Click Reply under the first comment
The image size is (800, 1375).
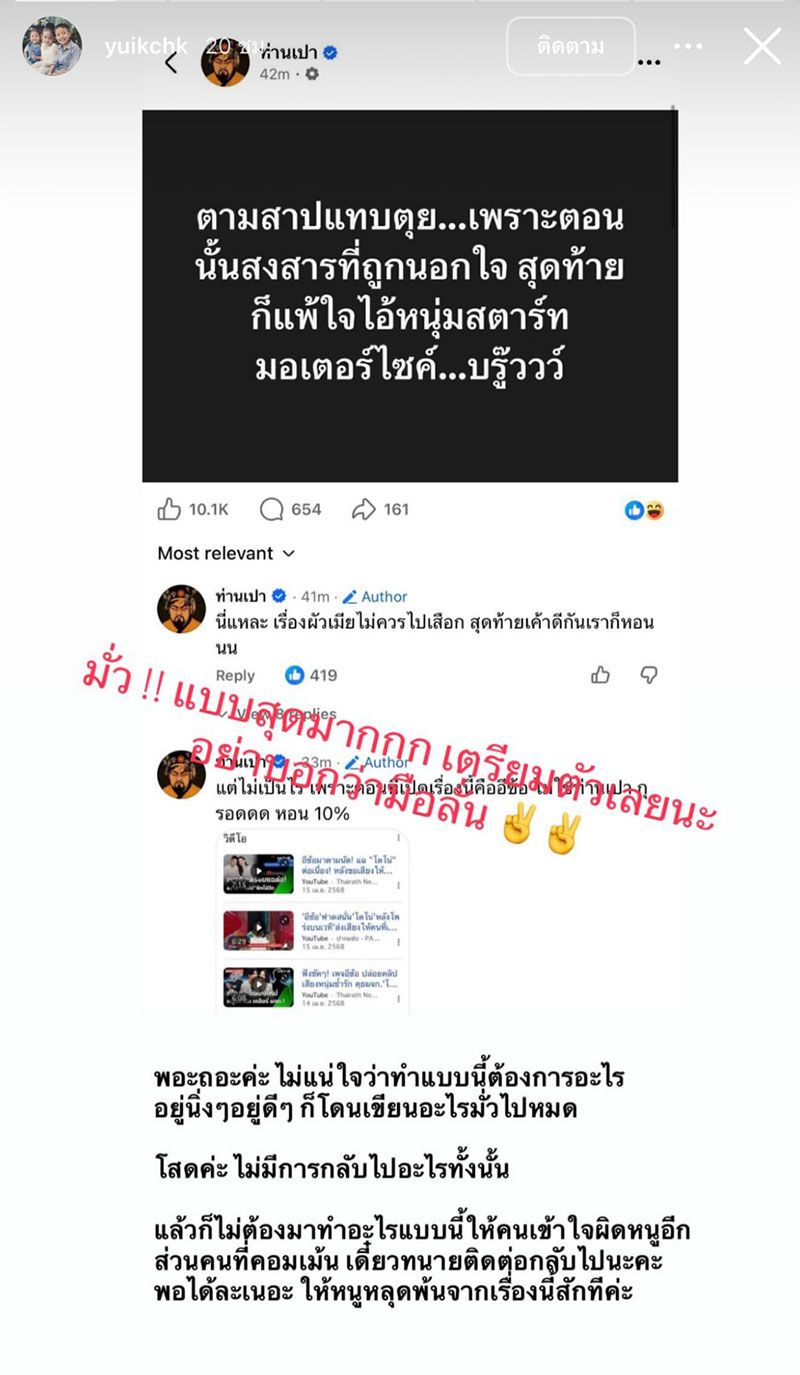(x=235, y=675)
